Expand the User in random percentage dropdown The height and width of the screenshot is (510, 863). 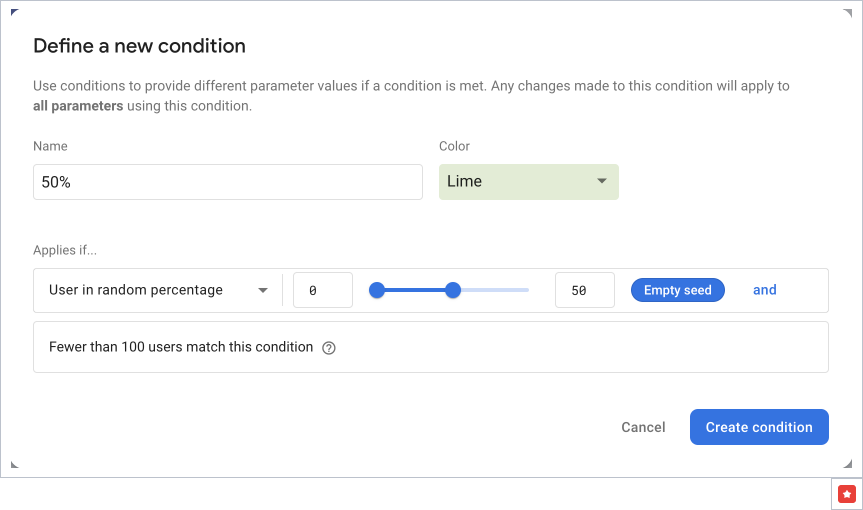pos(158,290)
